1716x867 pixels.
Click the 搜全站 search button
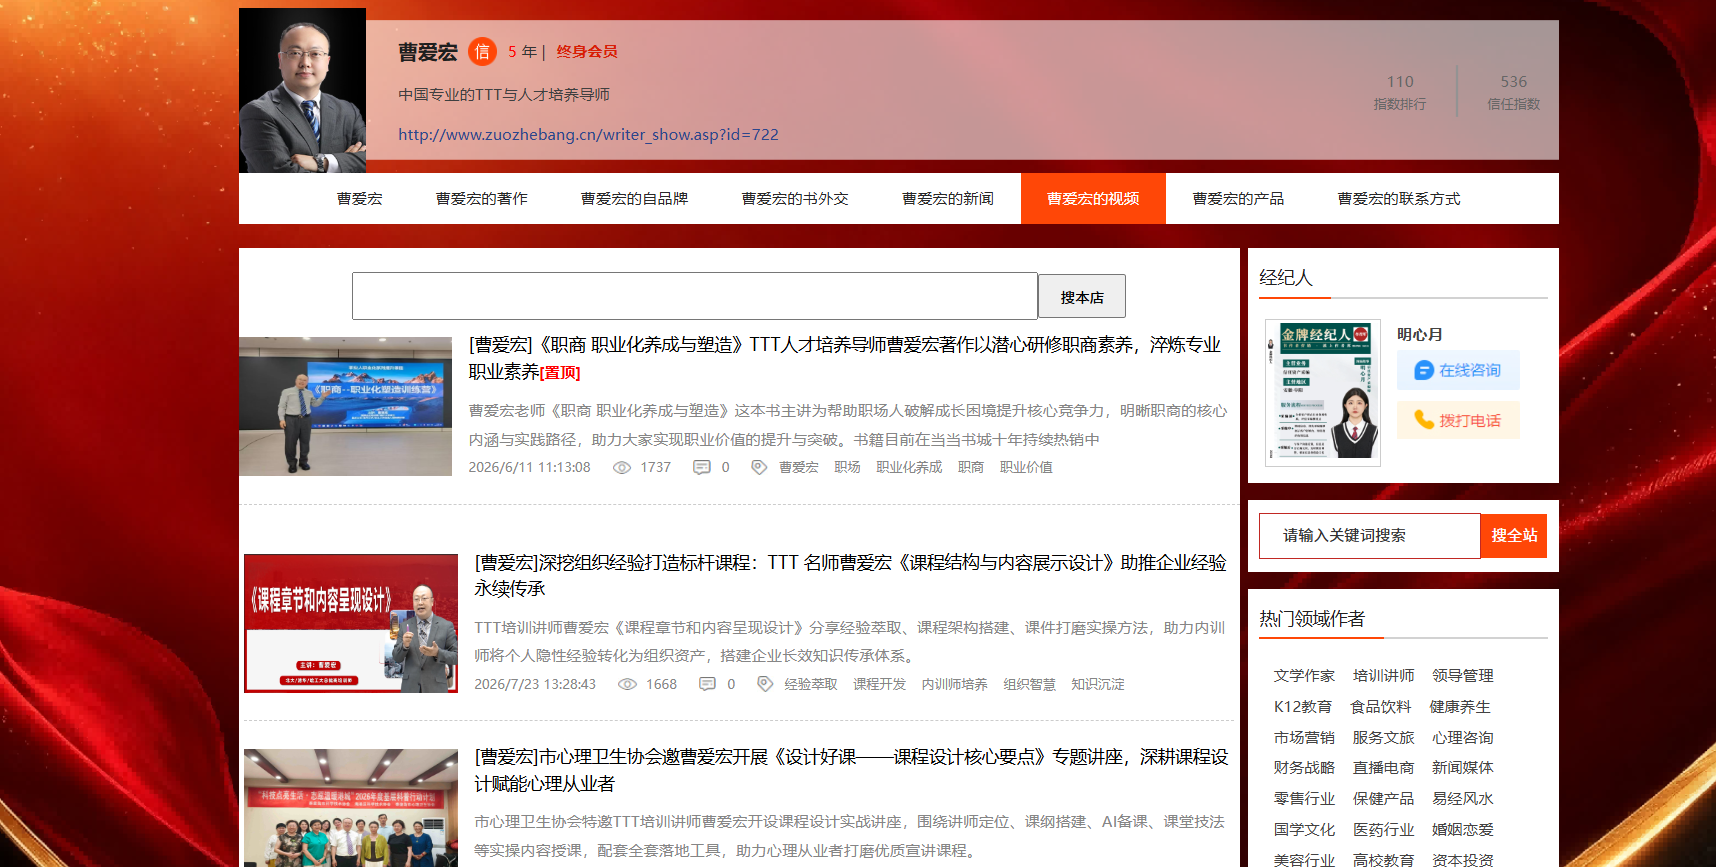(1514, 536)
